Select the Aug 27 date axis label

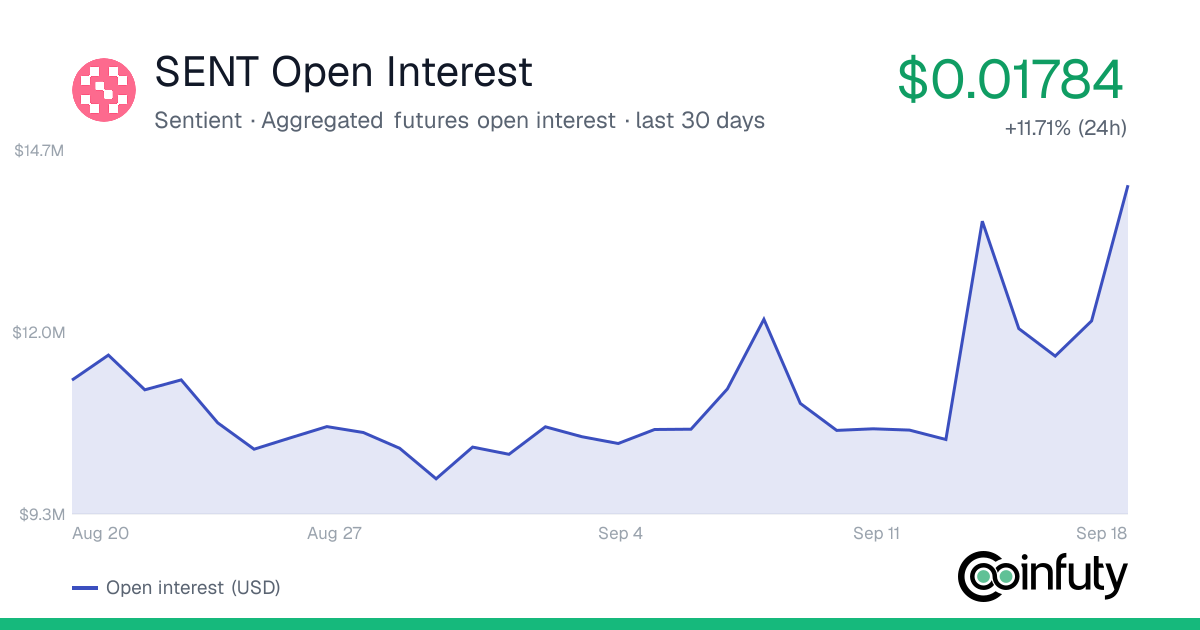tap(334, 534)
